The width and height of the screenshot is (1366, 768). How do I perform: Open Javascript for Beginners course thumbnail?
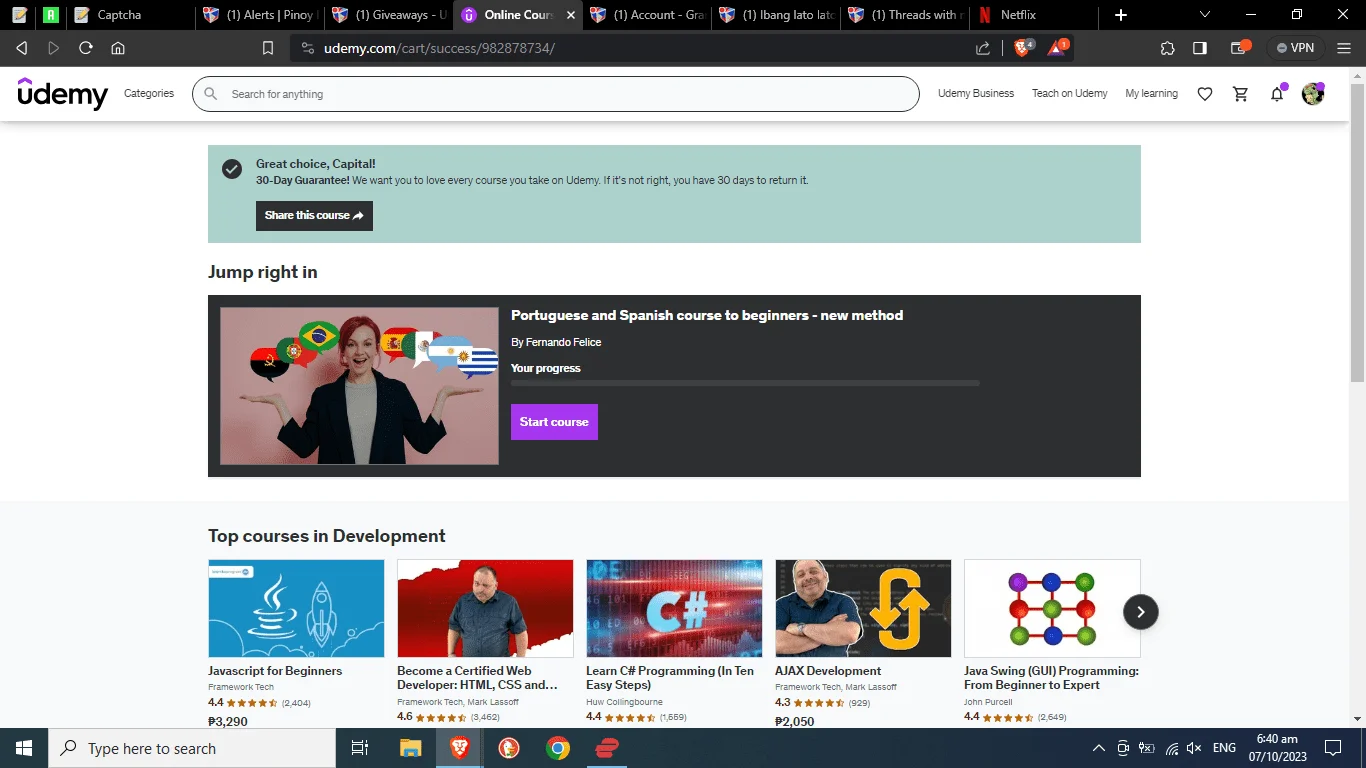tap(296, 608)
